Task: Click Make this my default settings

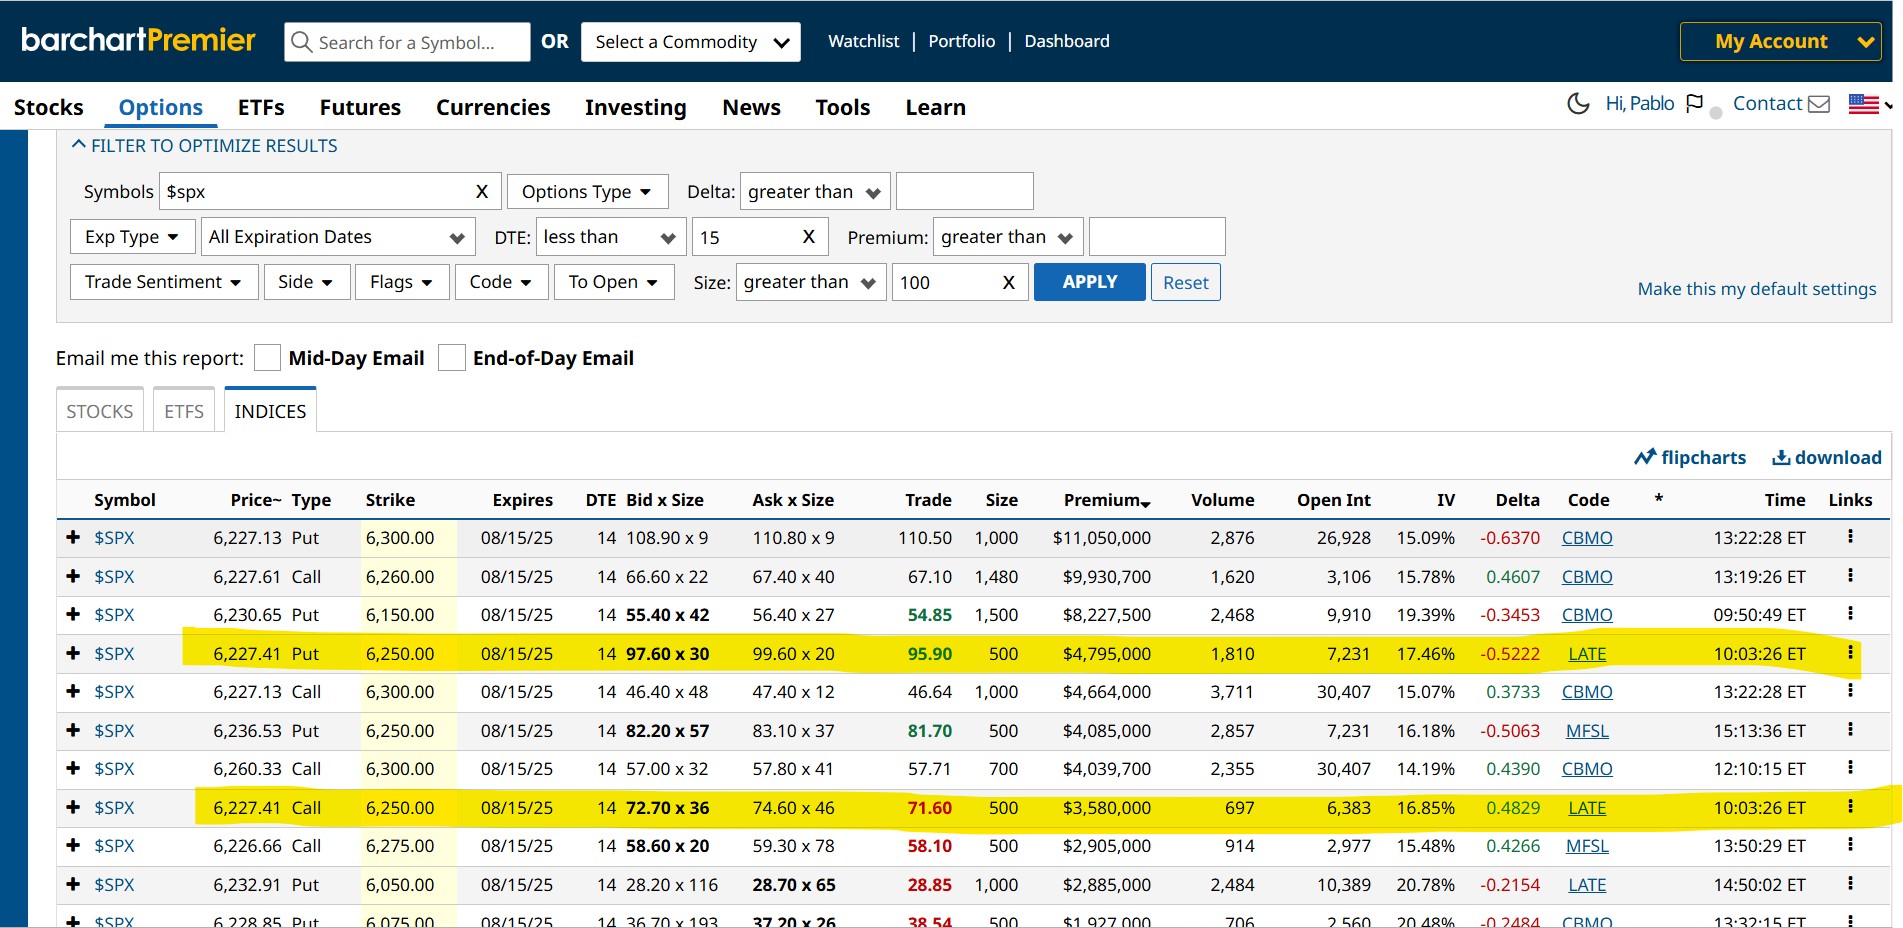Action: [x=1756, y=289]
